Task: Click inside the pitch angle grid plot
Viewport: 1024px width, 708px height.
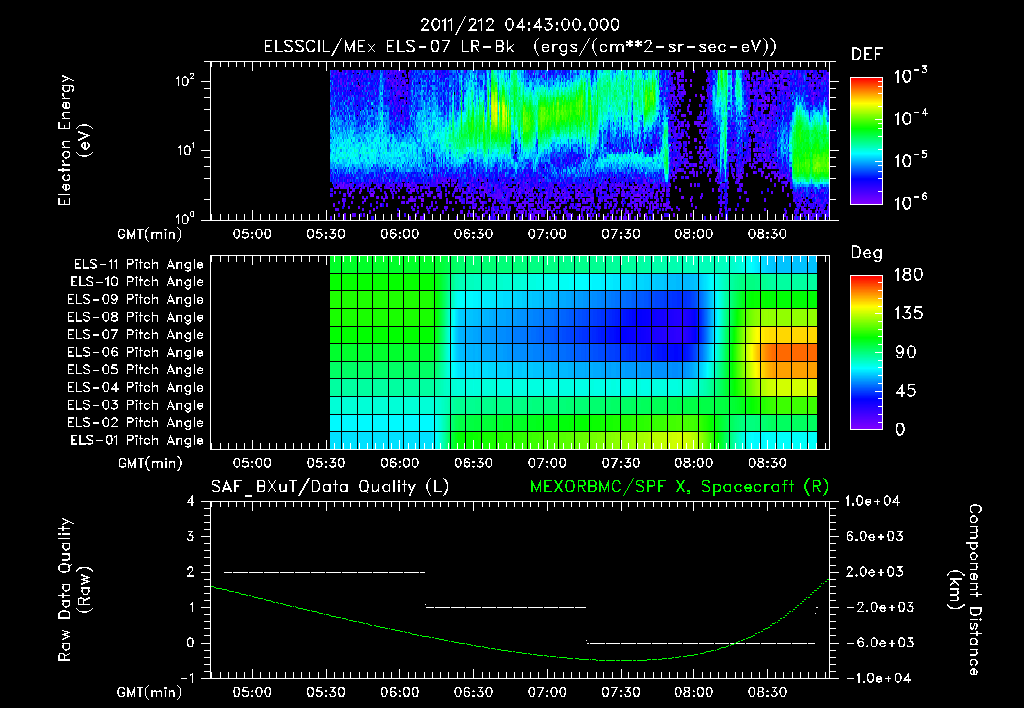Action: 520,352
